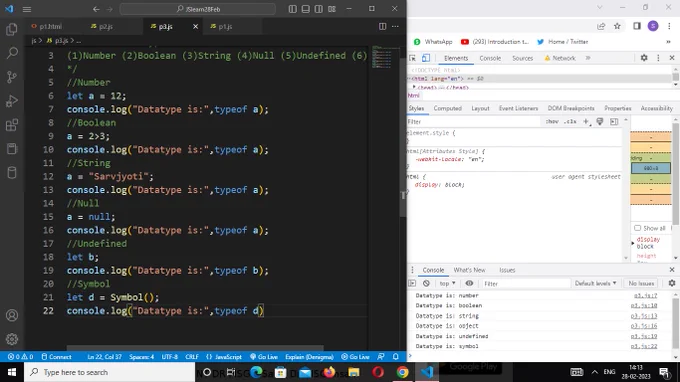The width and height of the screenshot is (680, 382).
Task: Change indentation via Spaces: 4
Action: [x=141, y=357]
